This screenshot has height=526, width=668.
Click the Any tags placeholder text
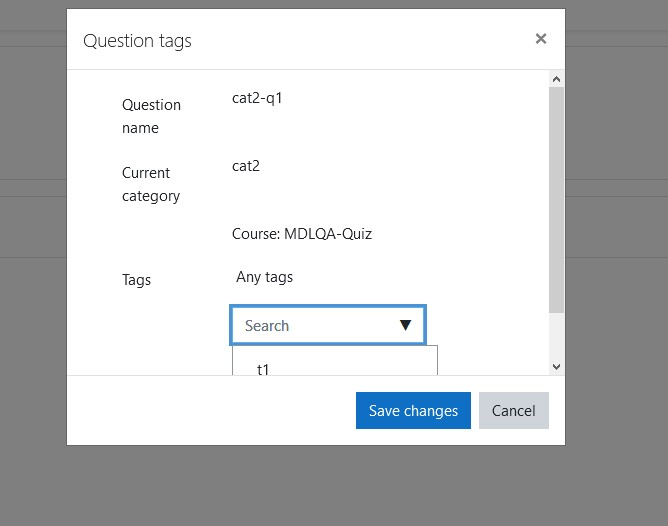coord(265,277)
